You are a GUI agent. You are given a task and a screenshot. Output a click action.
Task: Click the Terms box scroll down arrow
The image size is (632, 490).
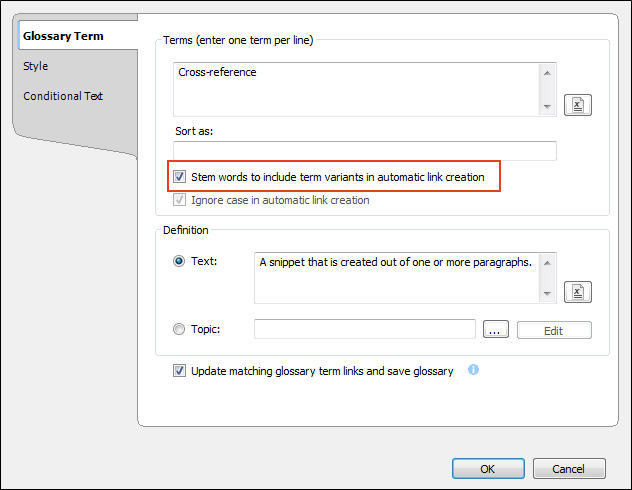point(547,107)
